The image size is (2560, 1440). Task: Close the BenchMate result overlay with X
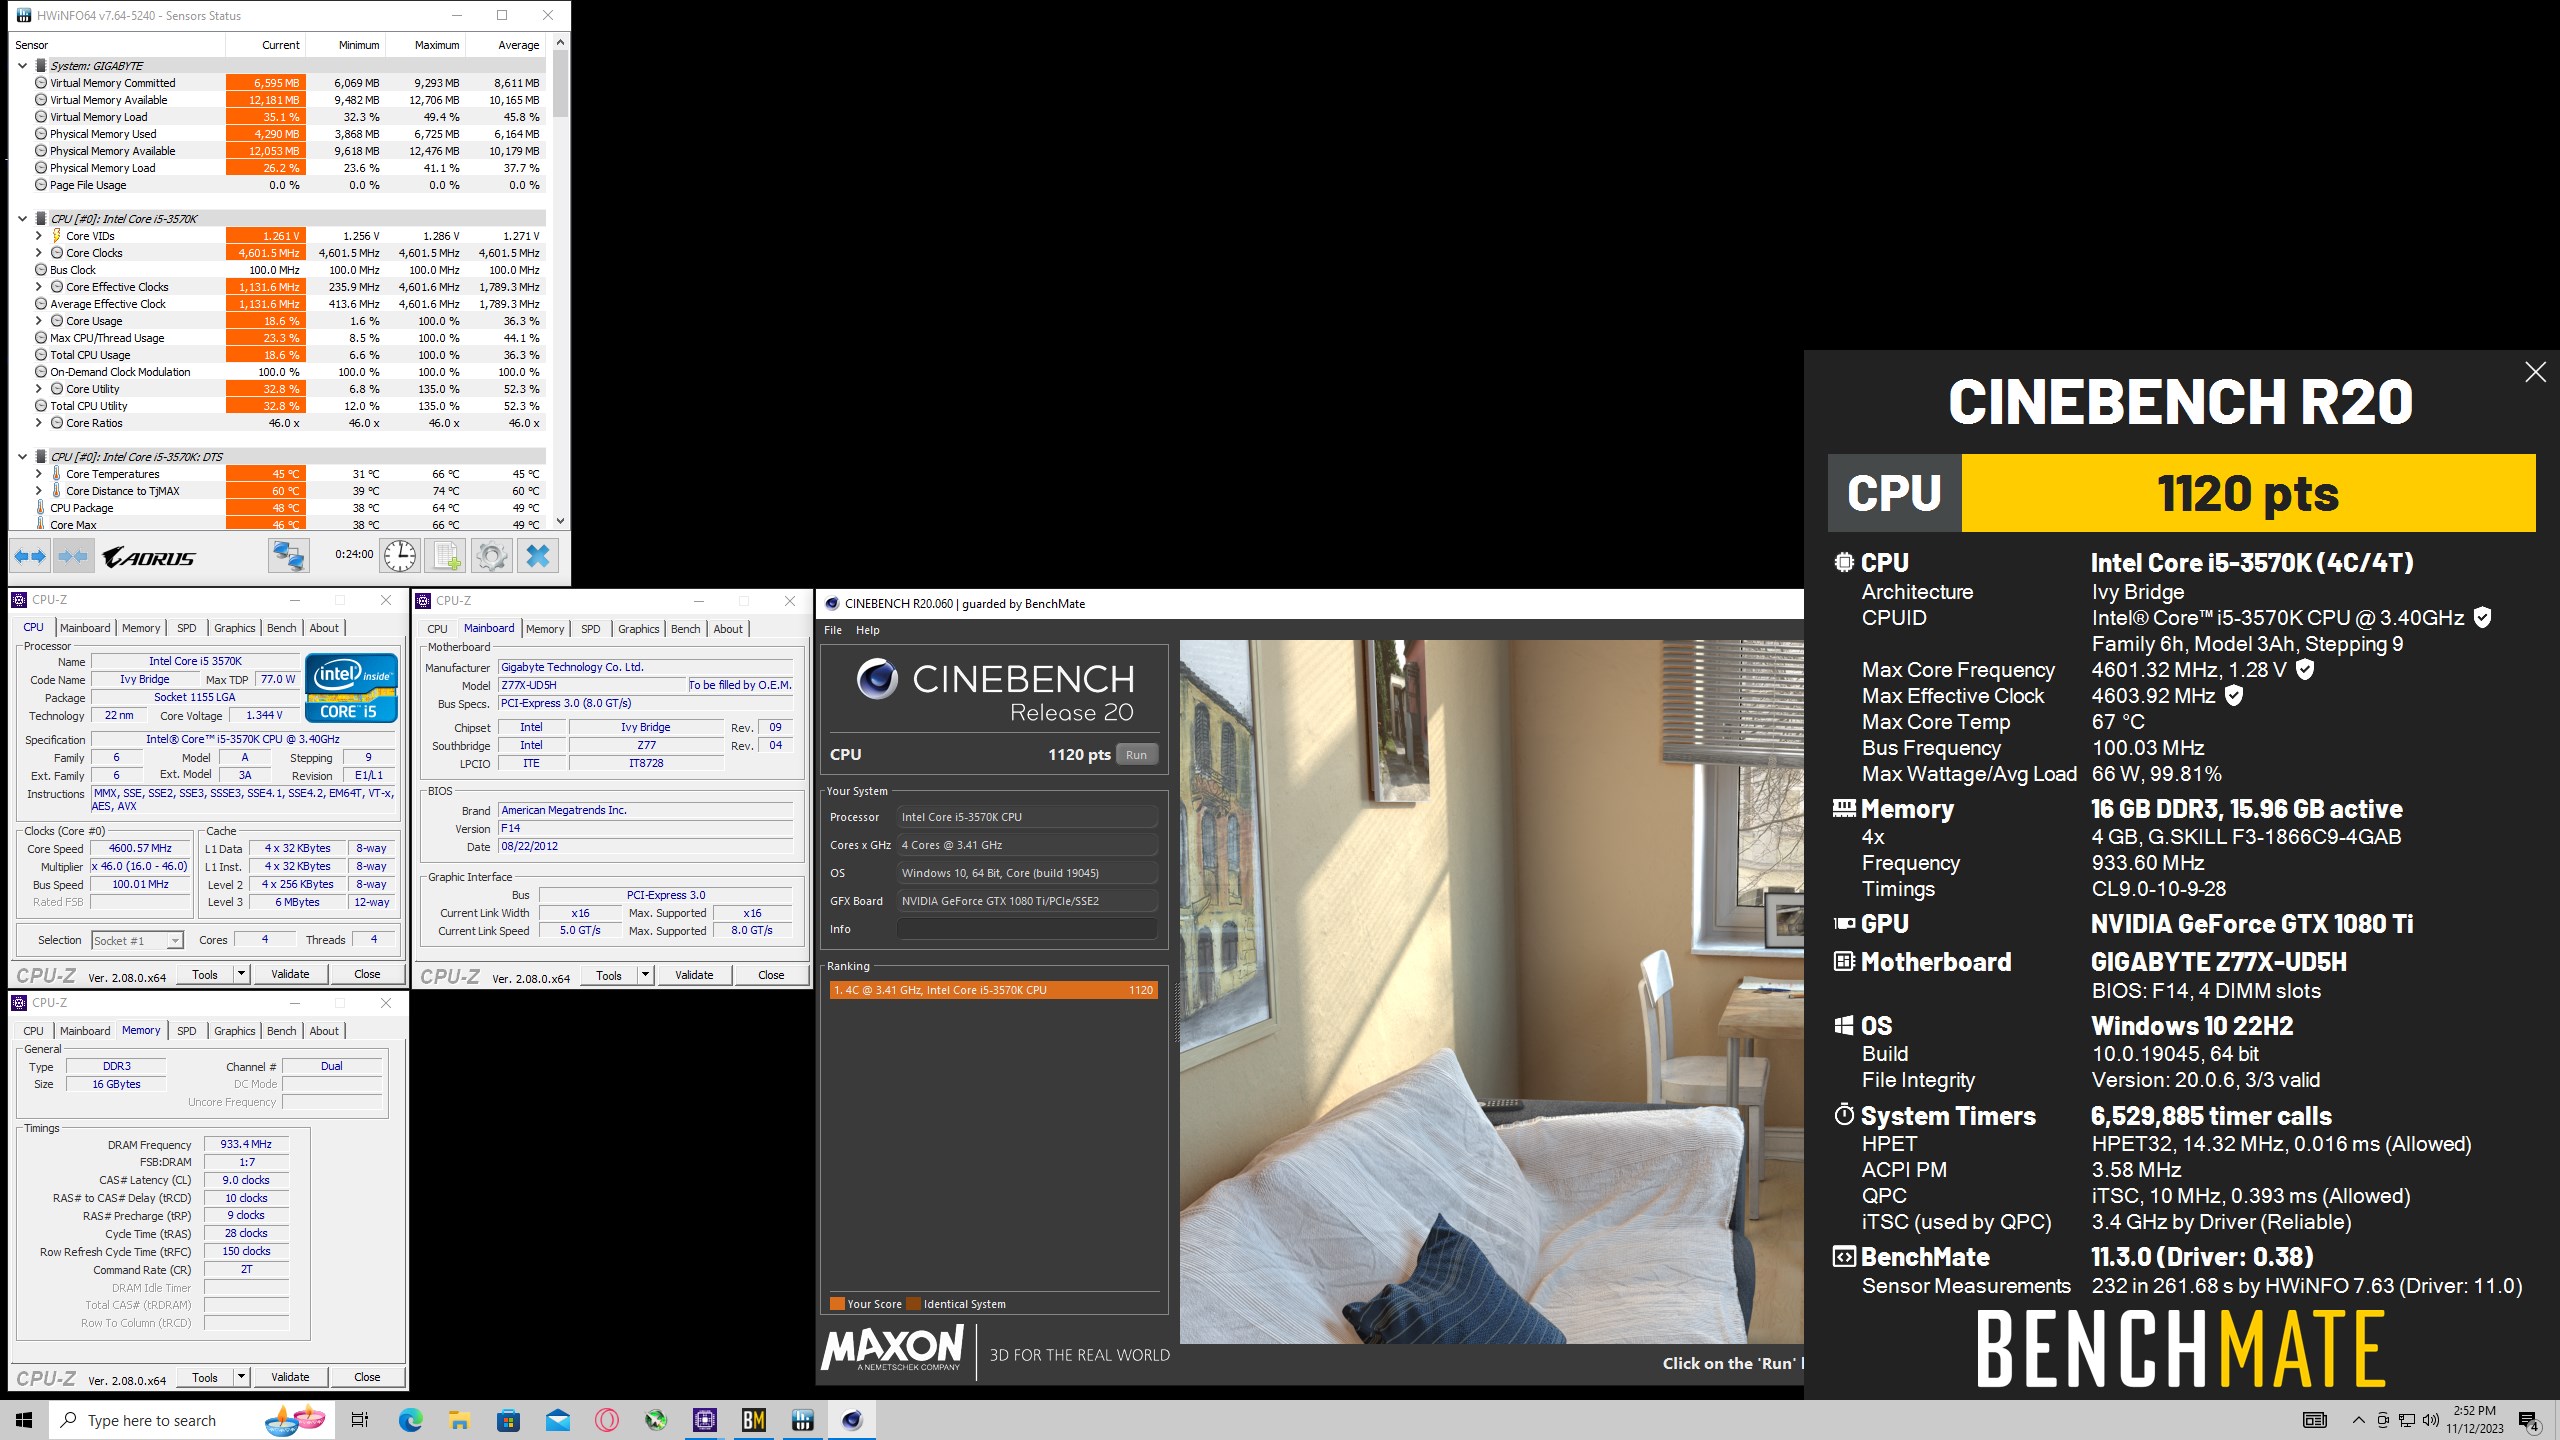click(x=2535, y=372)
